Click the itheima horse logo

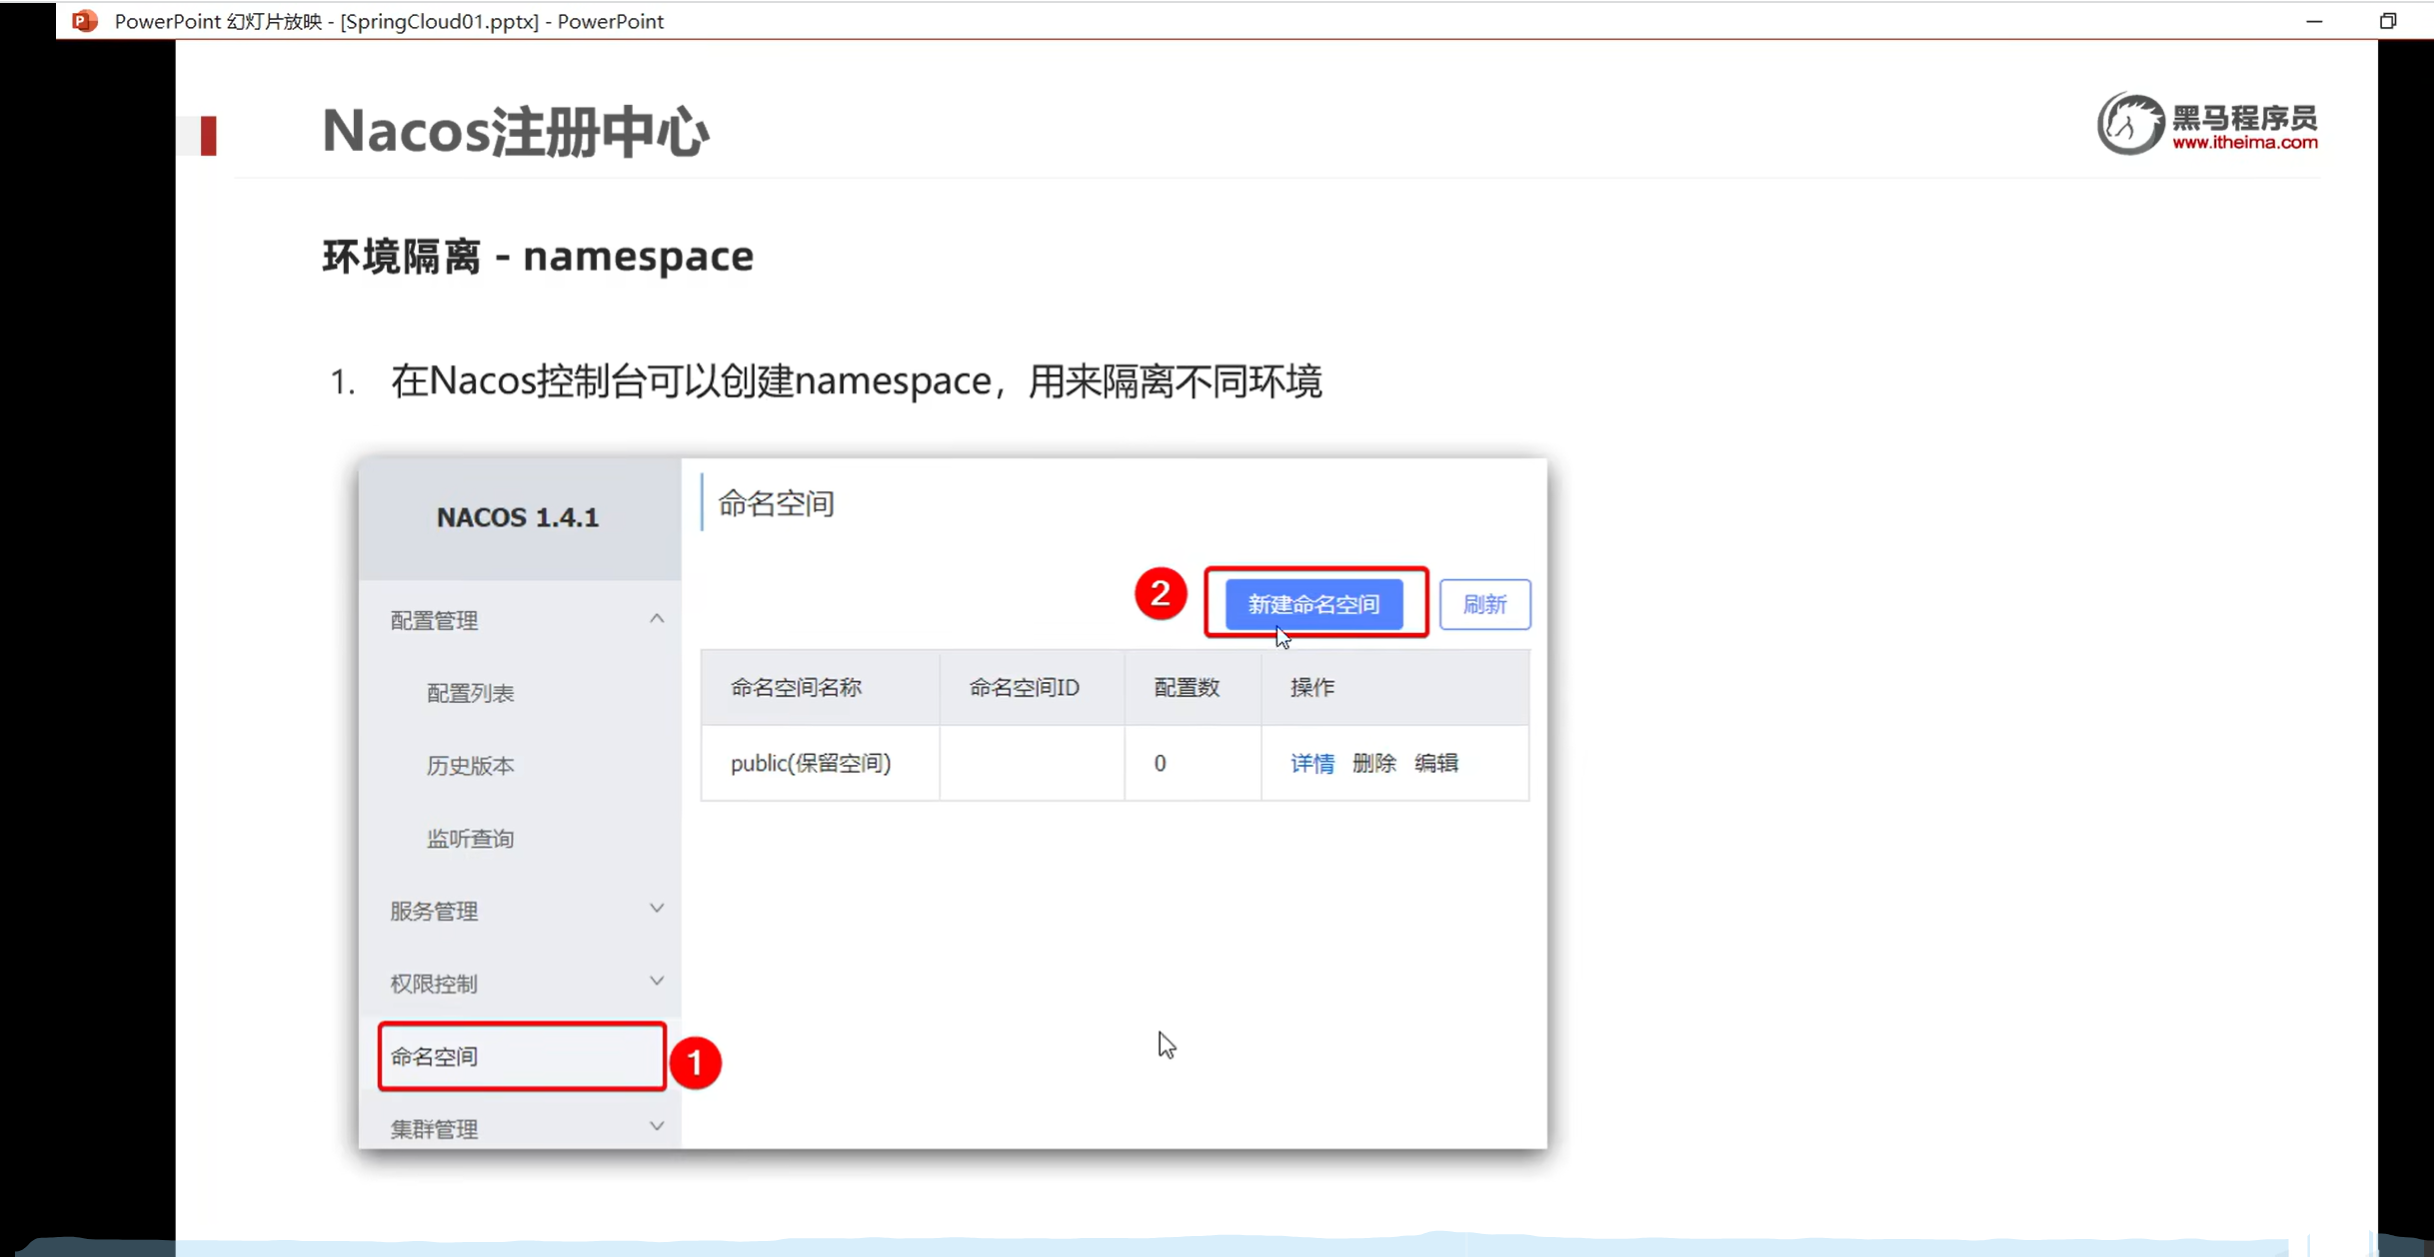[2130, 125]
